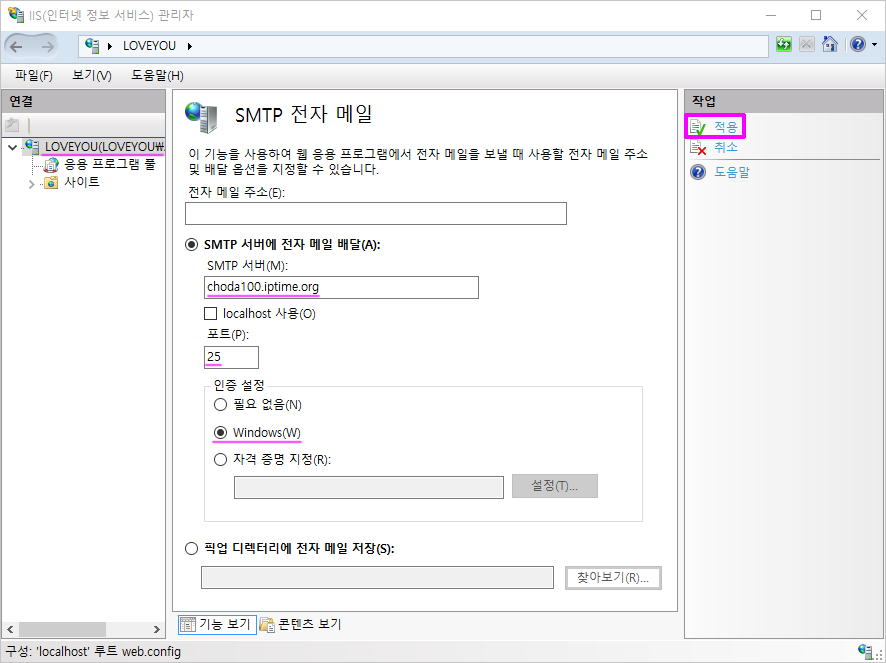
Task: Click the 전자 메일 주소 input field
Action: 374,213
